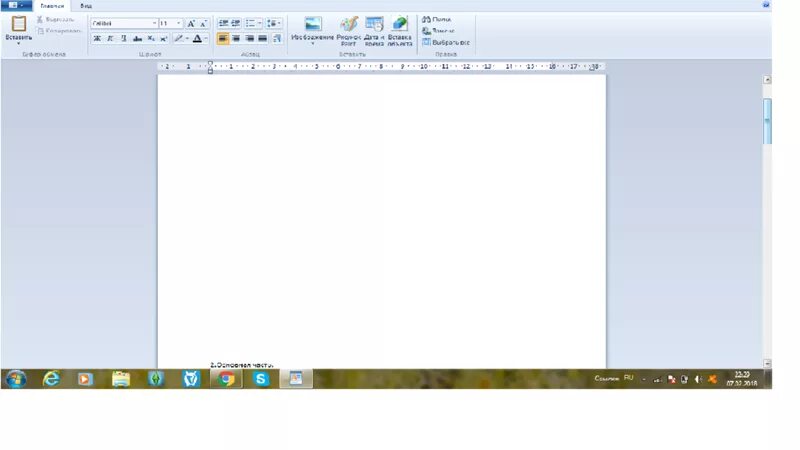
Task: Open the list style dropdown arrow
Action: point(260,23)
